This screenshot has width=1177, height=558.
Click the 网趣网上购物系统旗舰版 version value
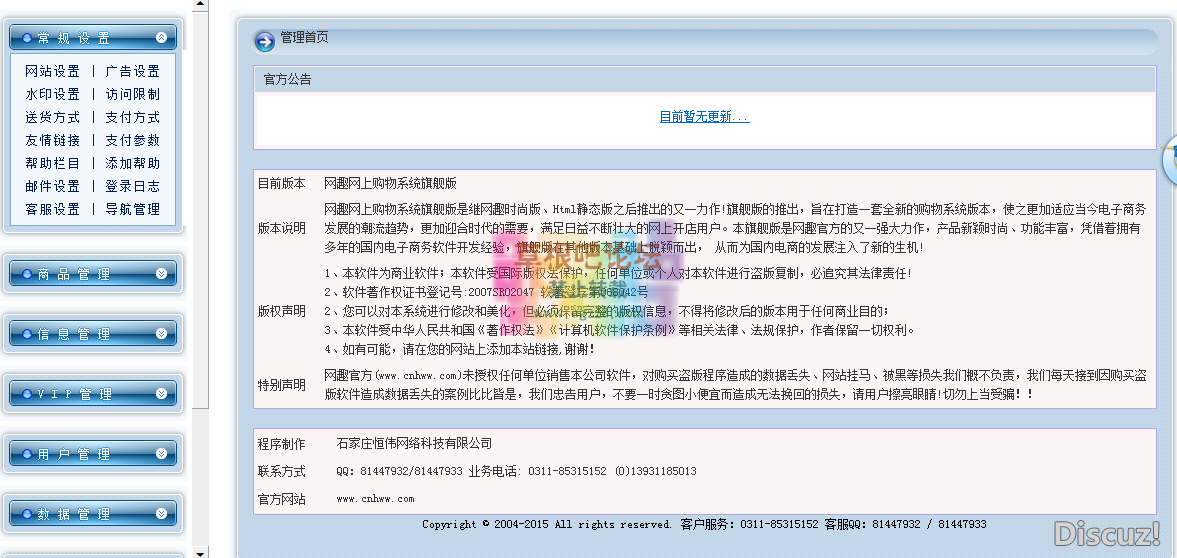(x=390, y=184)
